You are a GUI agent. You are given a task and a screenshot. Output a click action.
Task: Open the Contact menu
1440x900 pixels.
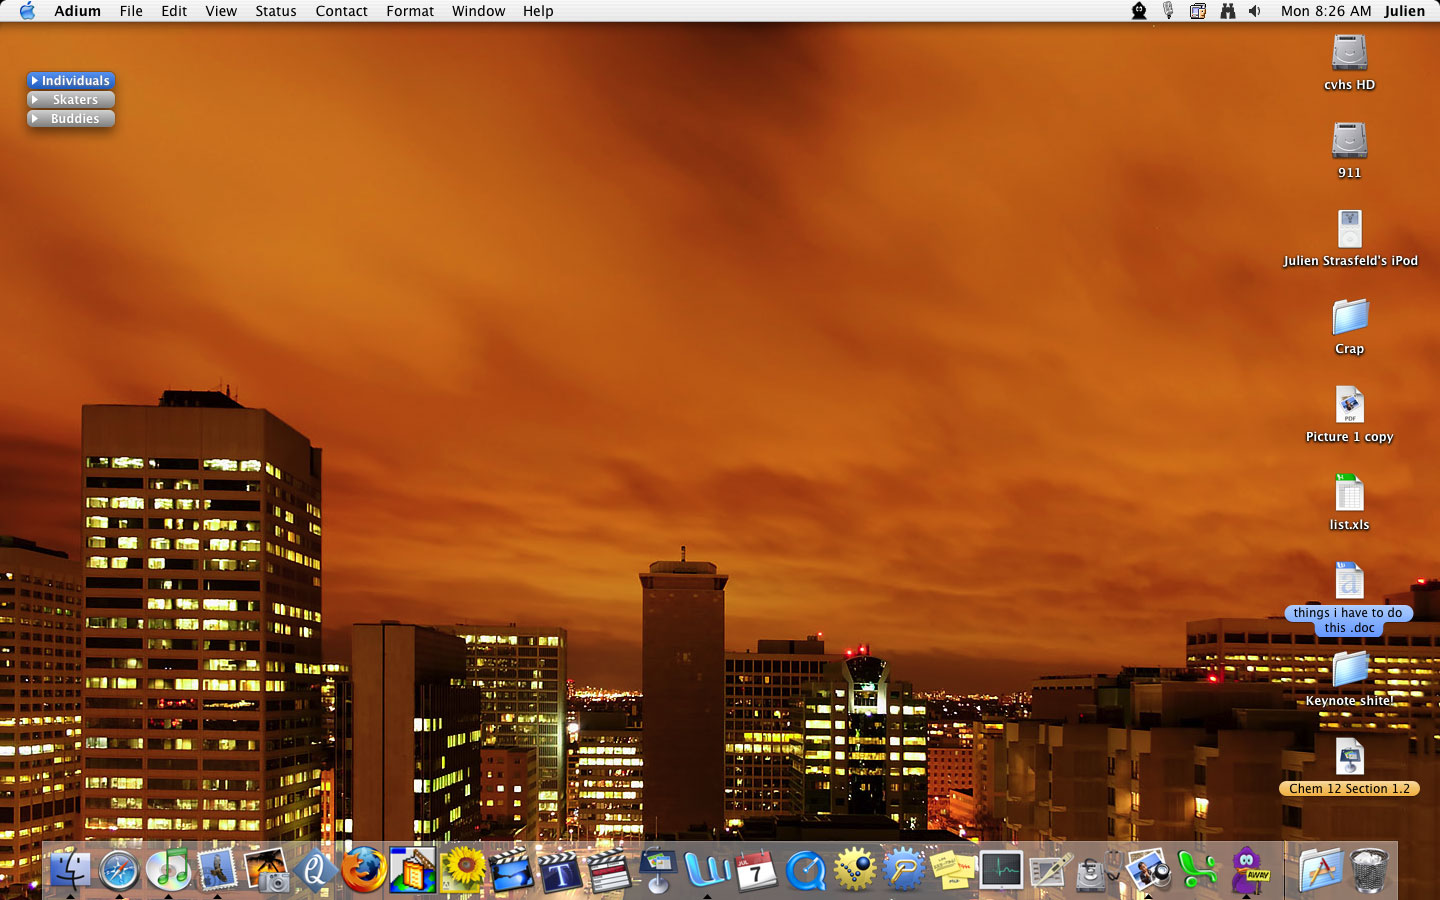[342, 11]
